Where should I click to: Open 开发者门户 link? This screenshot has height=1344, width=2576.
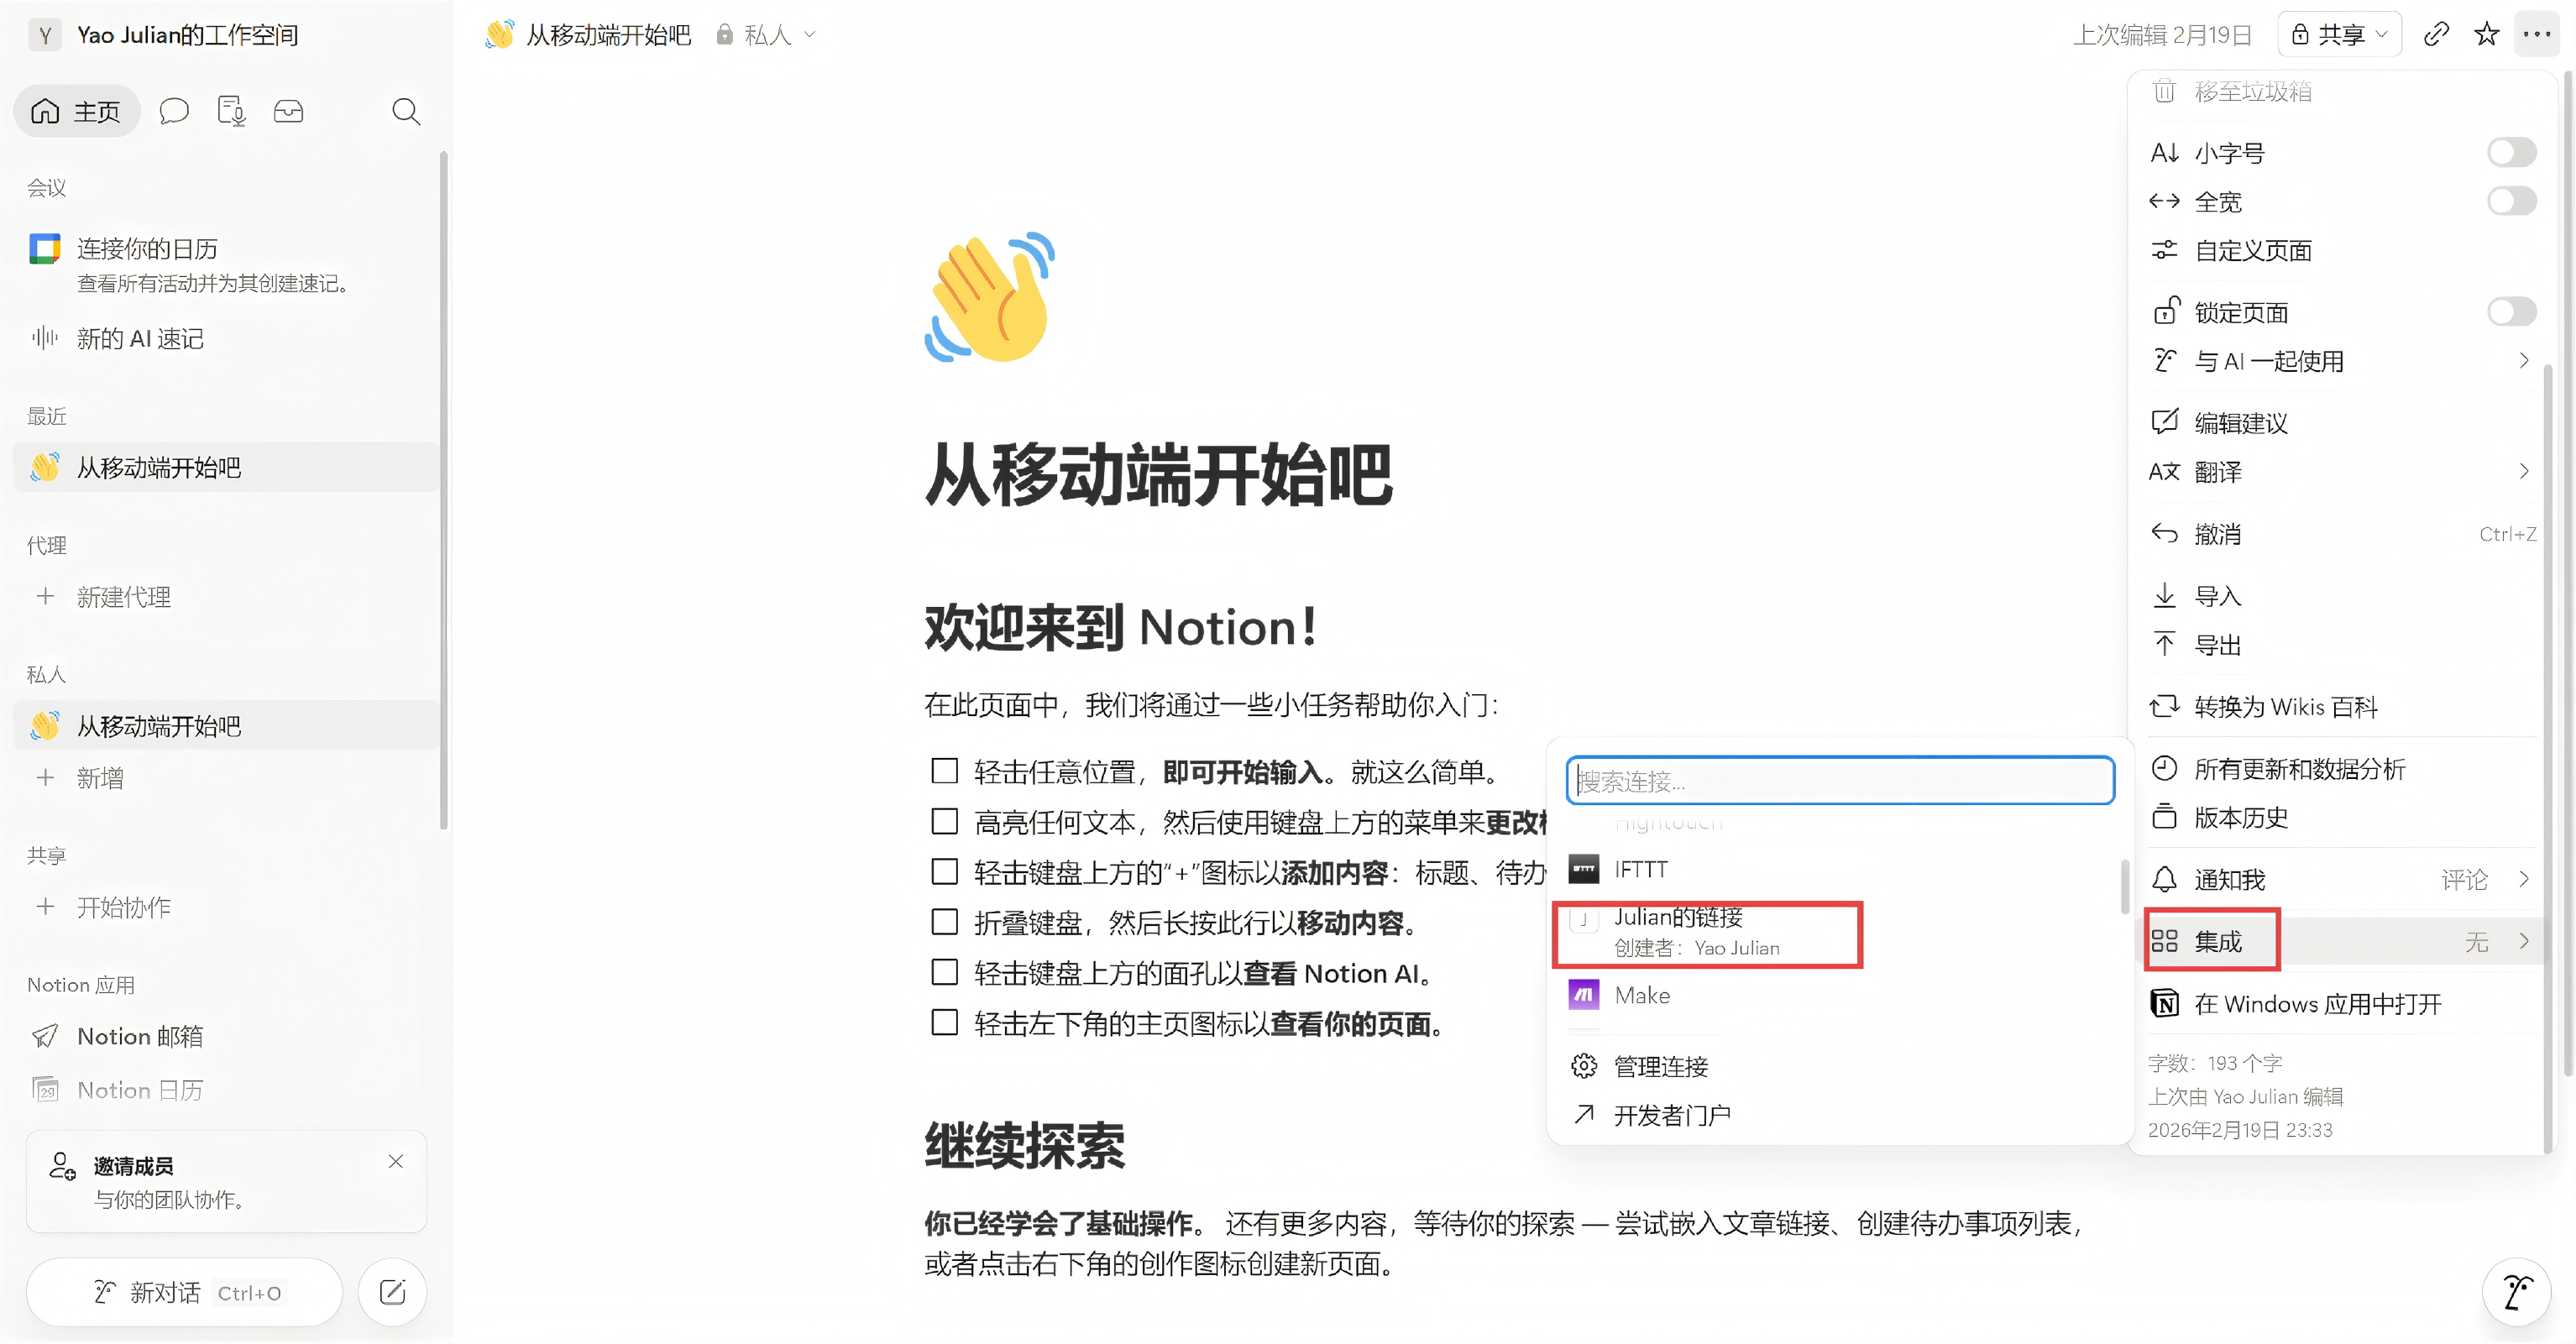click(x=1838, y=1115)
